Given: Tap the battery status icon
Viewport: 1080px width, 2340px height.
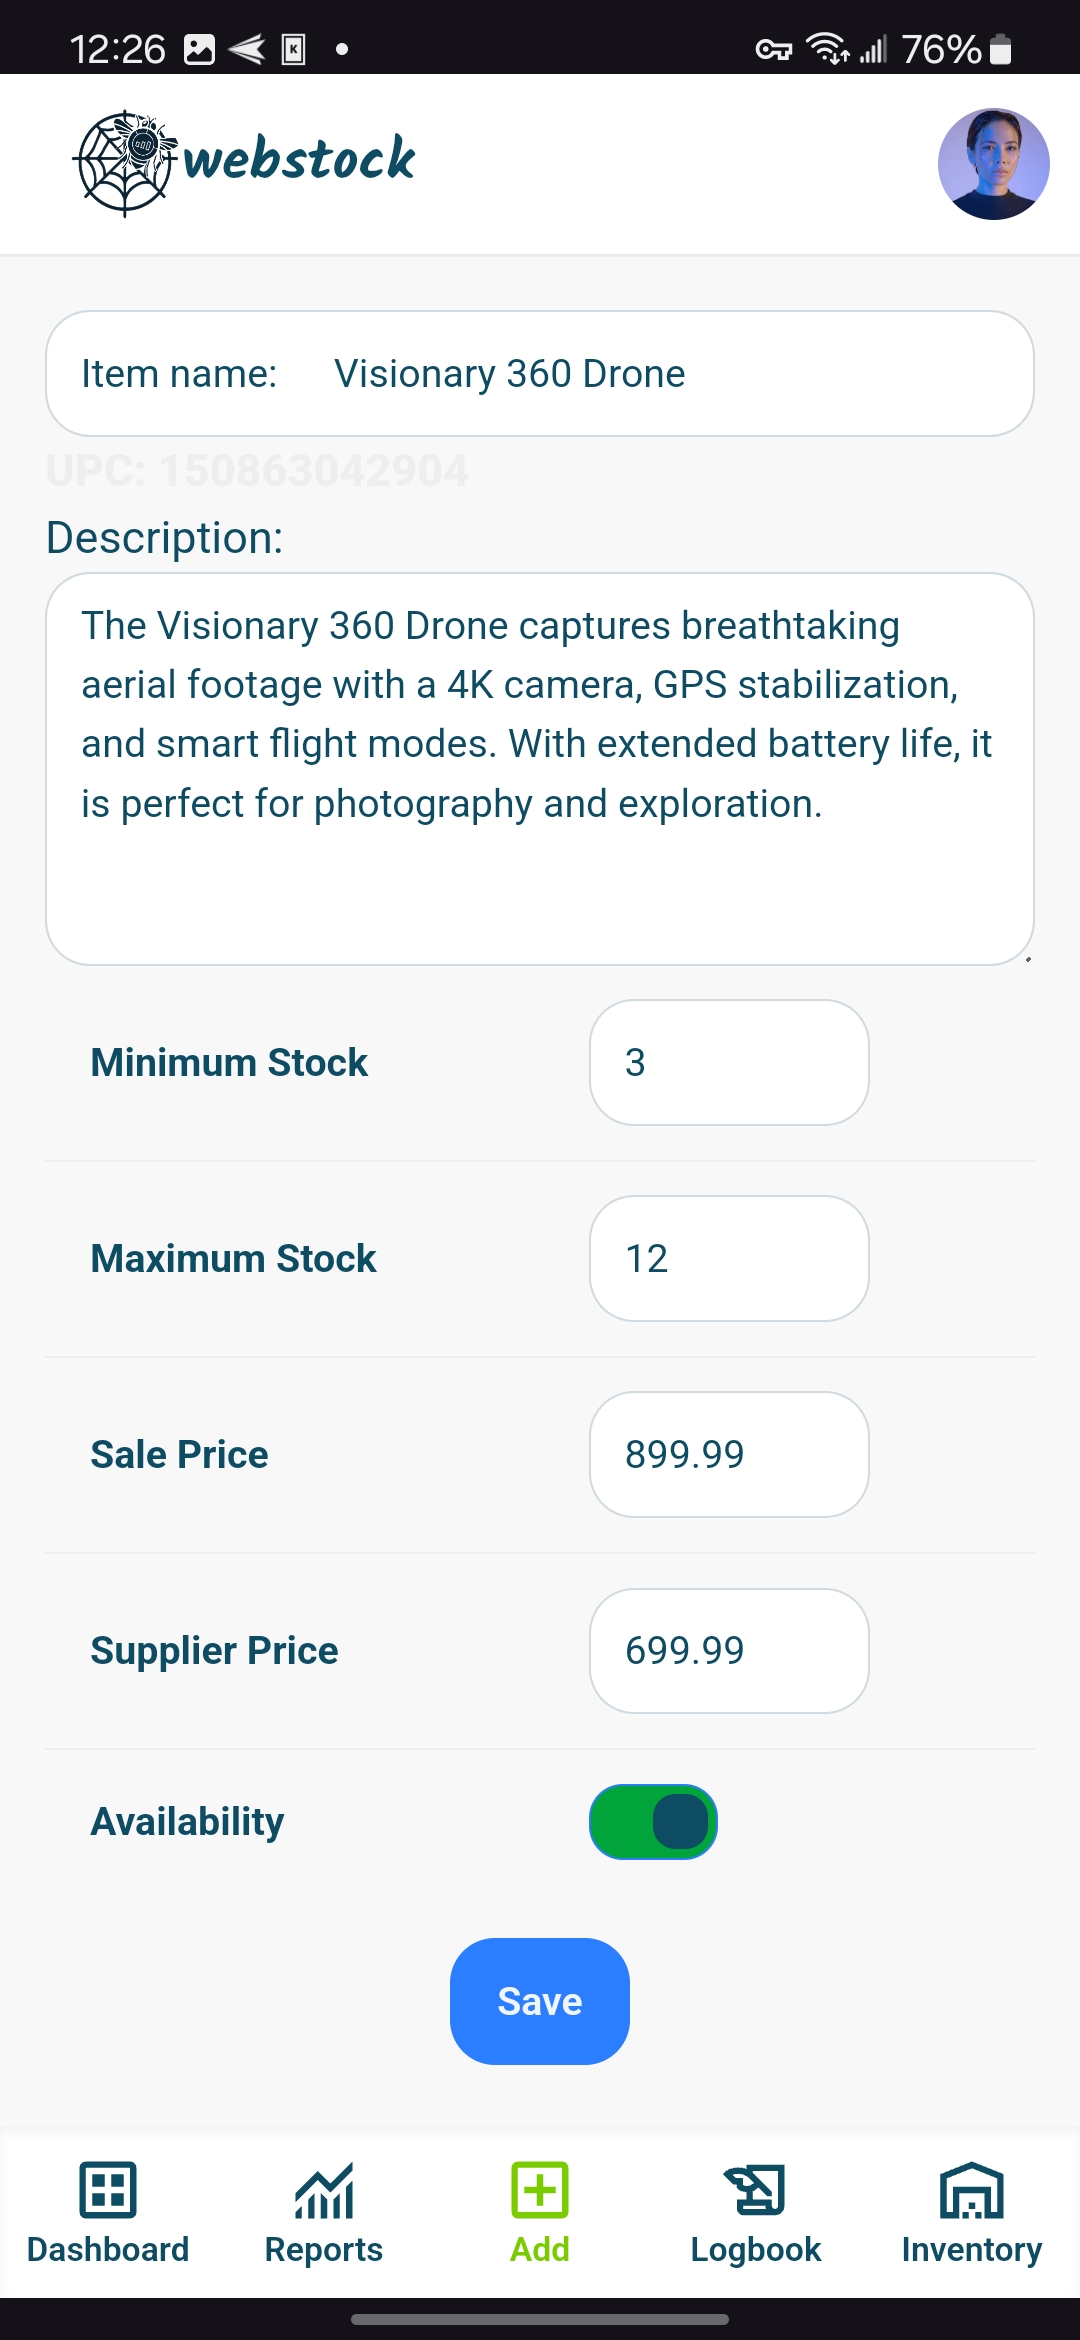Looking at the screenshot, I should pyautogui.click(x=1000, y=49).
